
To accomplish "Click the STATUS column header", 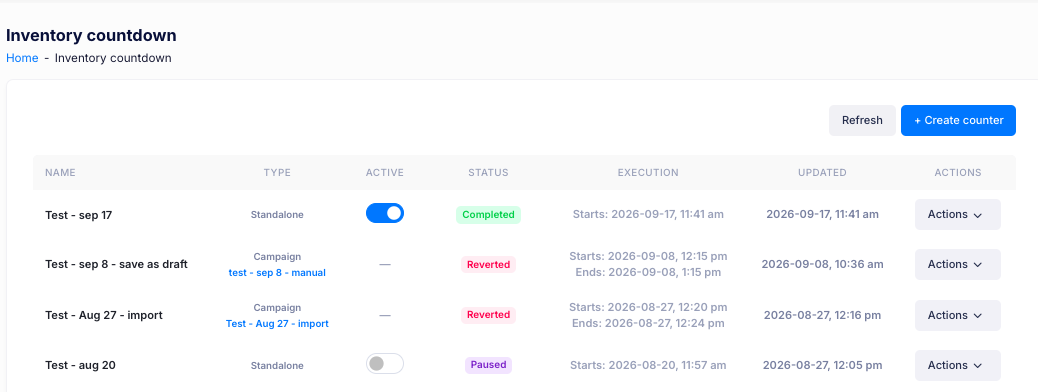I will (488, 172).
